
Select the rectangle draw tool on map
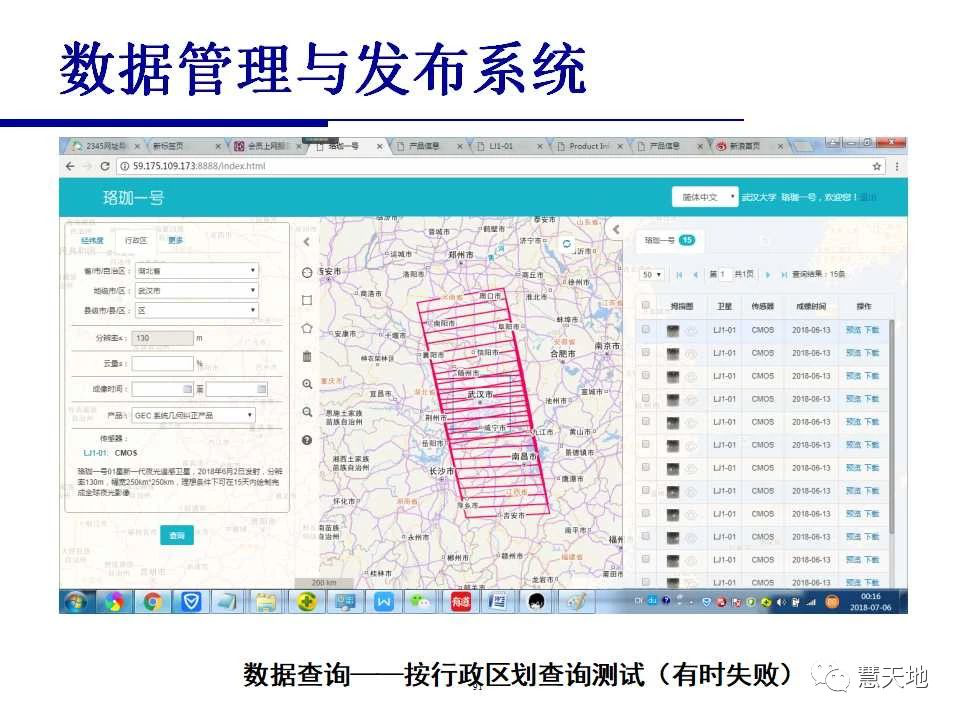307,300
